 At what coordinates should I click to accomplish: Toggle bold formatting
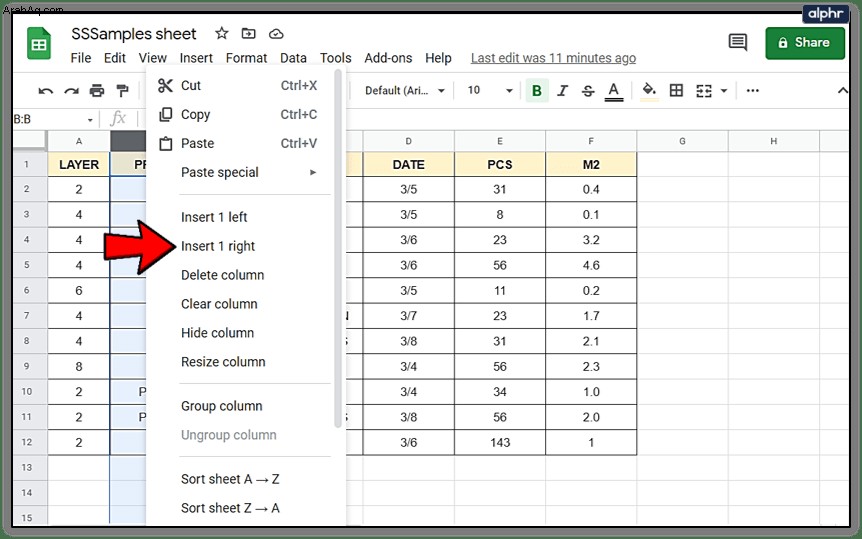pos(537,91)
